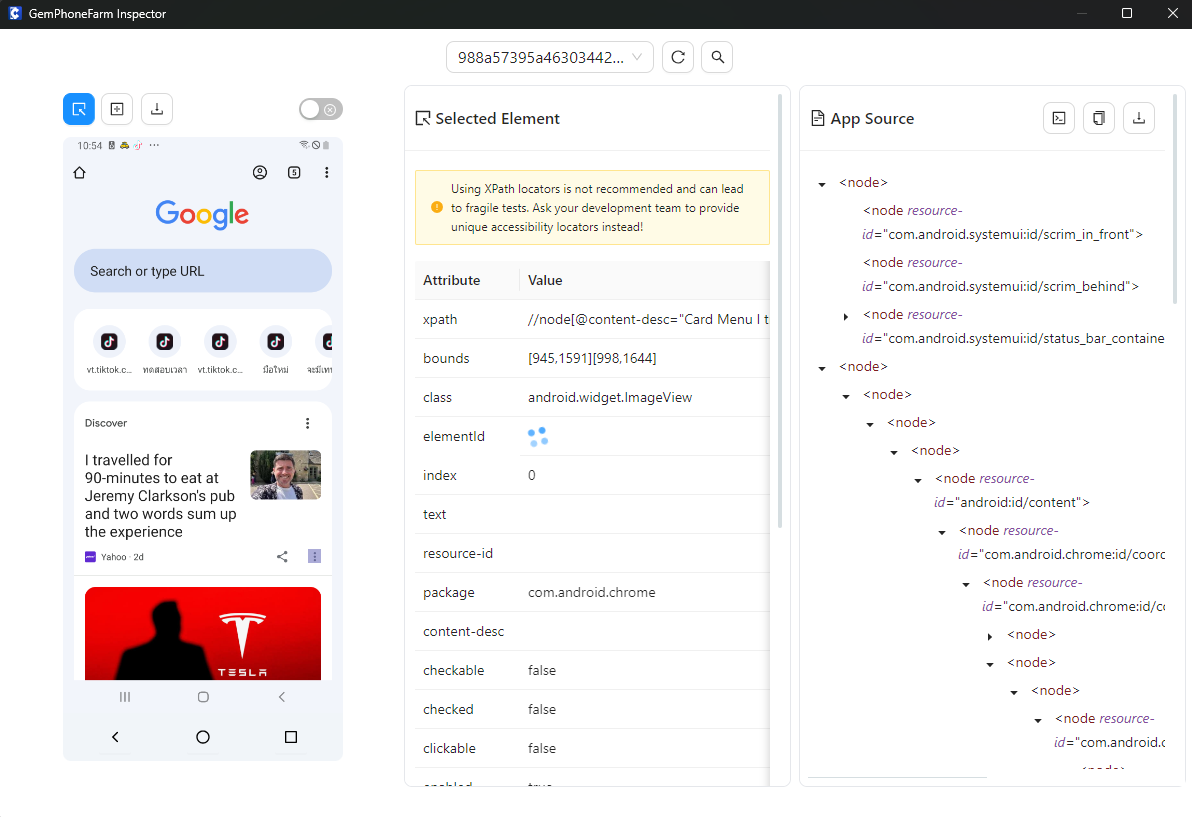The width and height of the screenshot is (1192, 817).
Task: Open the device ID dropdown
Action: click(549, 57)
